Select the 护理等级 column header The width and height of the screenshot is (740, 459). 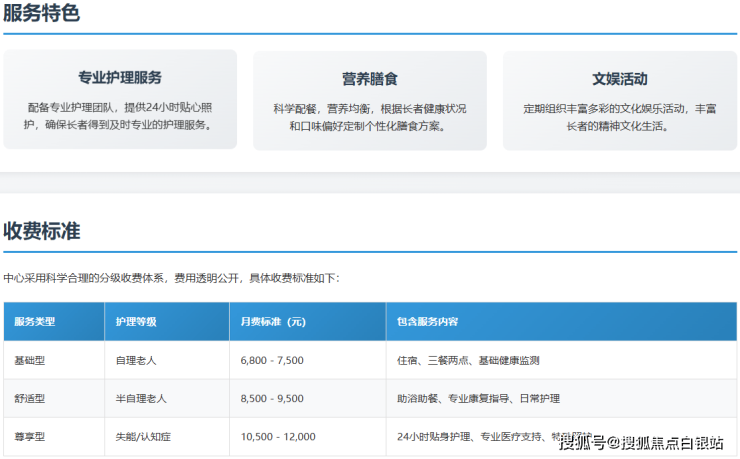[136, 322]
